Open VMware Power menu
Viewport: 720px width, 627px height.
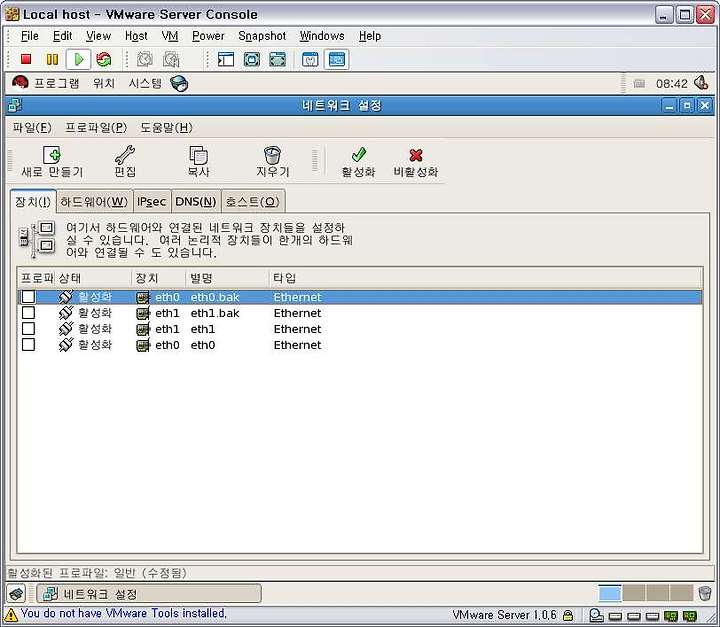coord(208,36)
